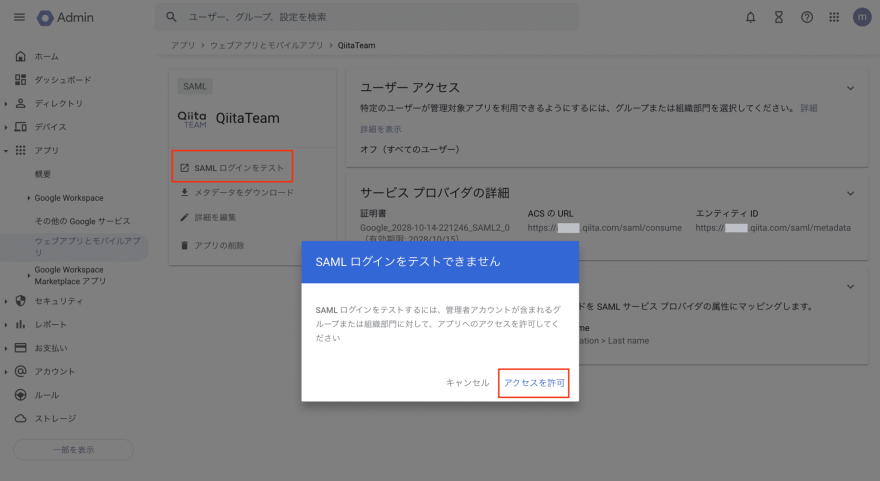Click the account @ icon

[x=21, y=372]
